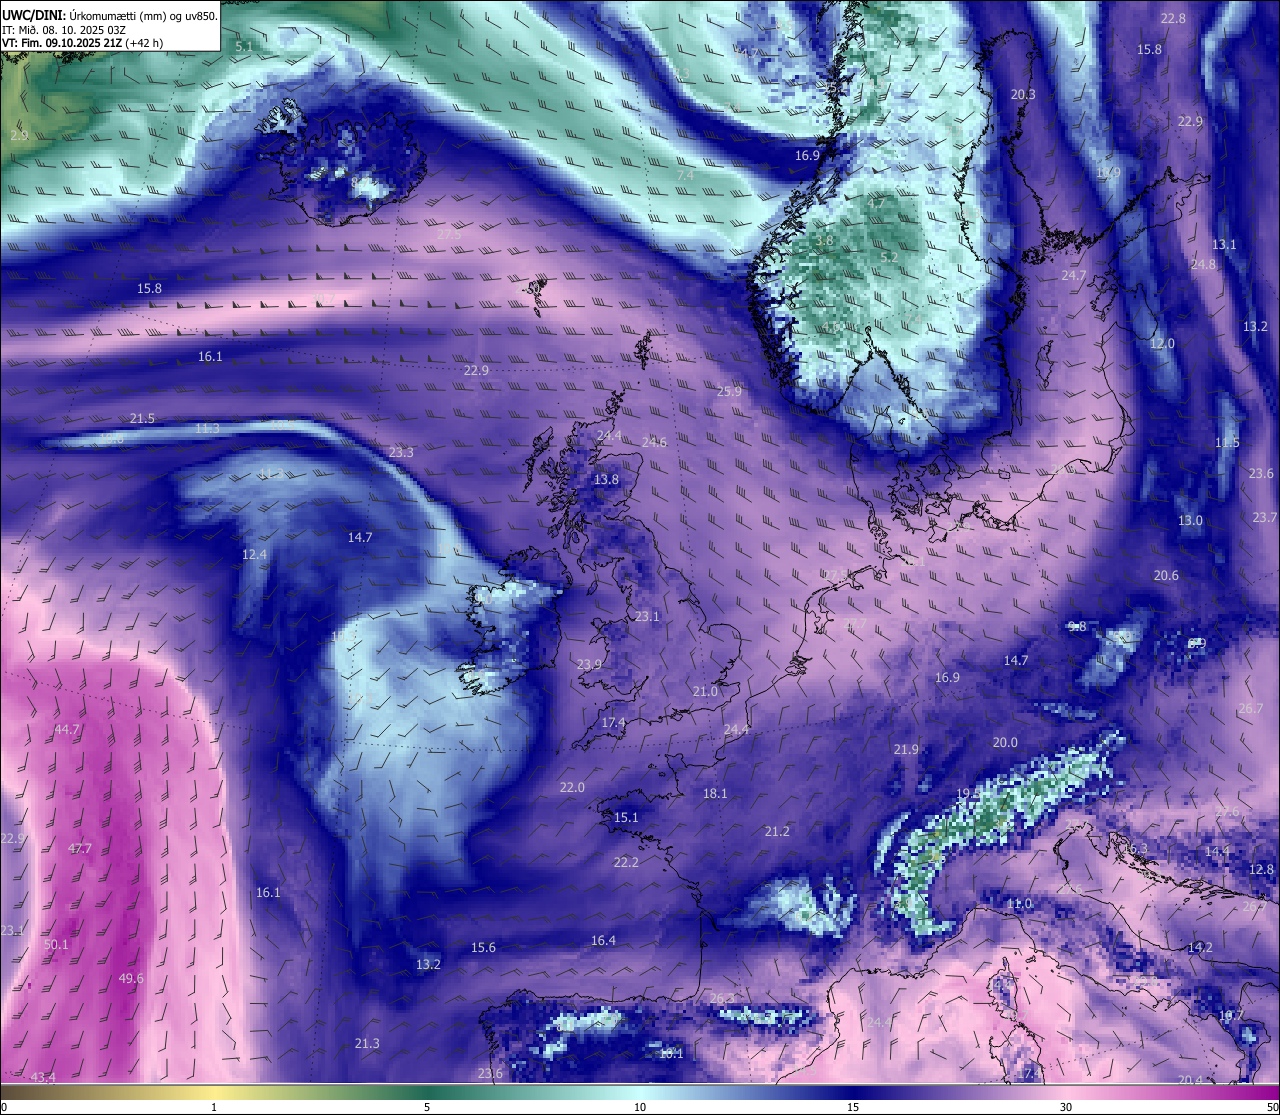Click the 22.2 value on the map
The width and height of the screenshot is (1280, 1115).
tap(626, 863)
